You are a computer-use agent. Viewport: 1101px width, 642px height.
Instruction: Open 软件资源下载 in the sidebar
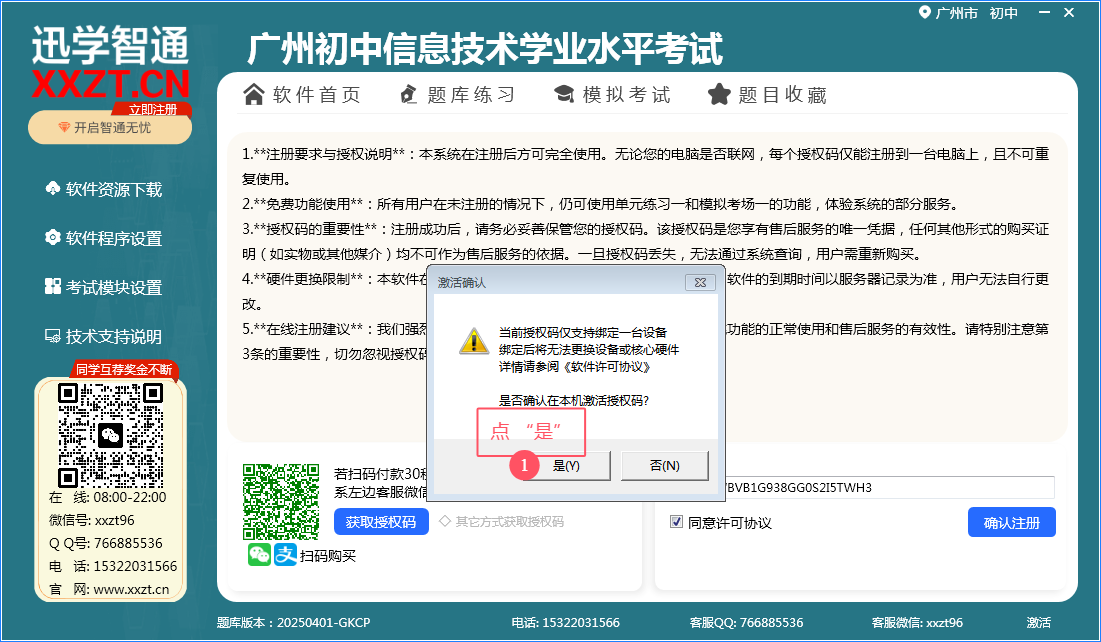click(x=104, y=189)
